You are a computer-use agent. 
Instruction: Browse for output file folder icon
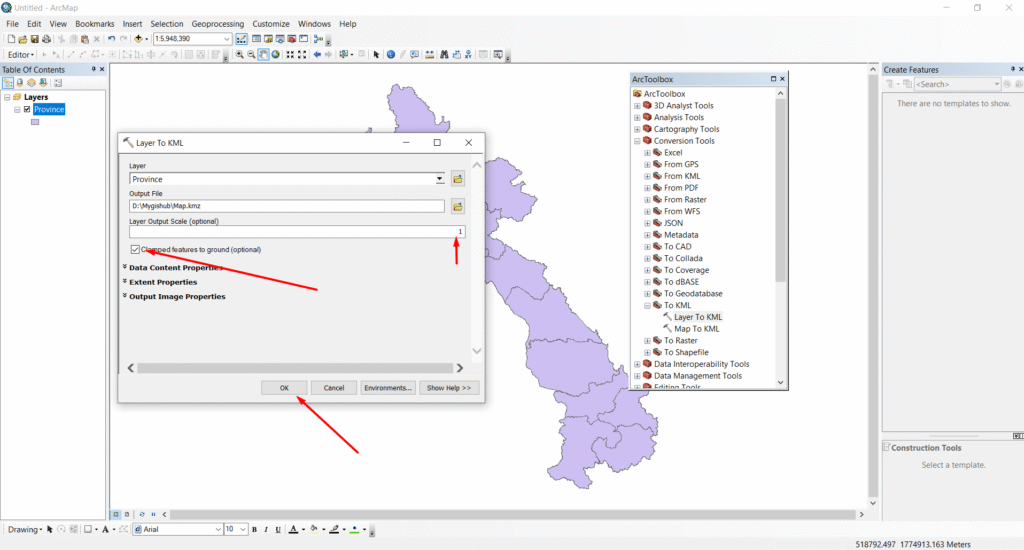click(458, 206)
